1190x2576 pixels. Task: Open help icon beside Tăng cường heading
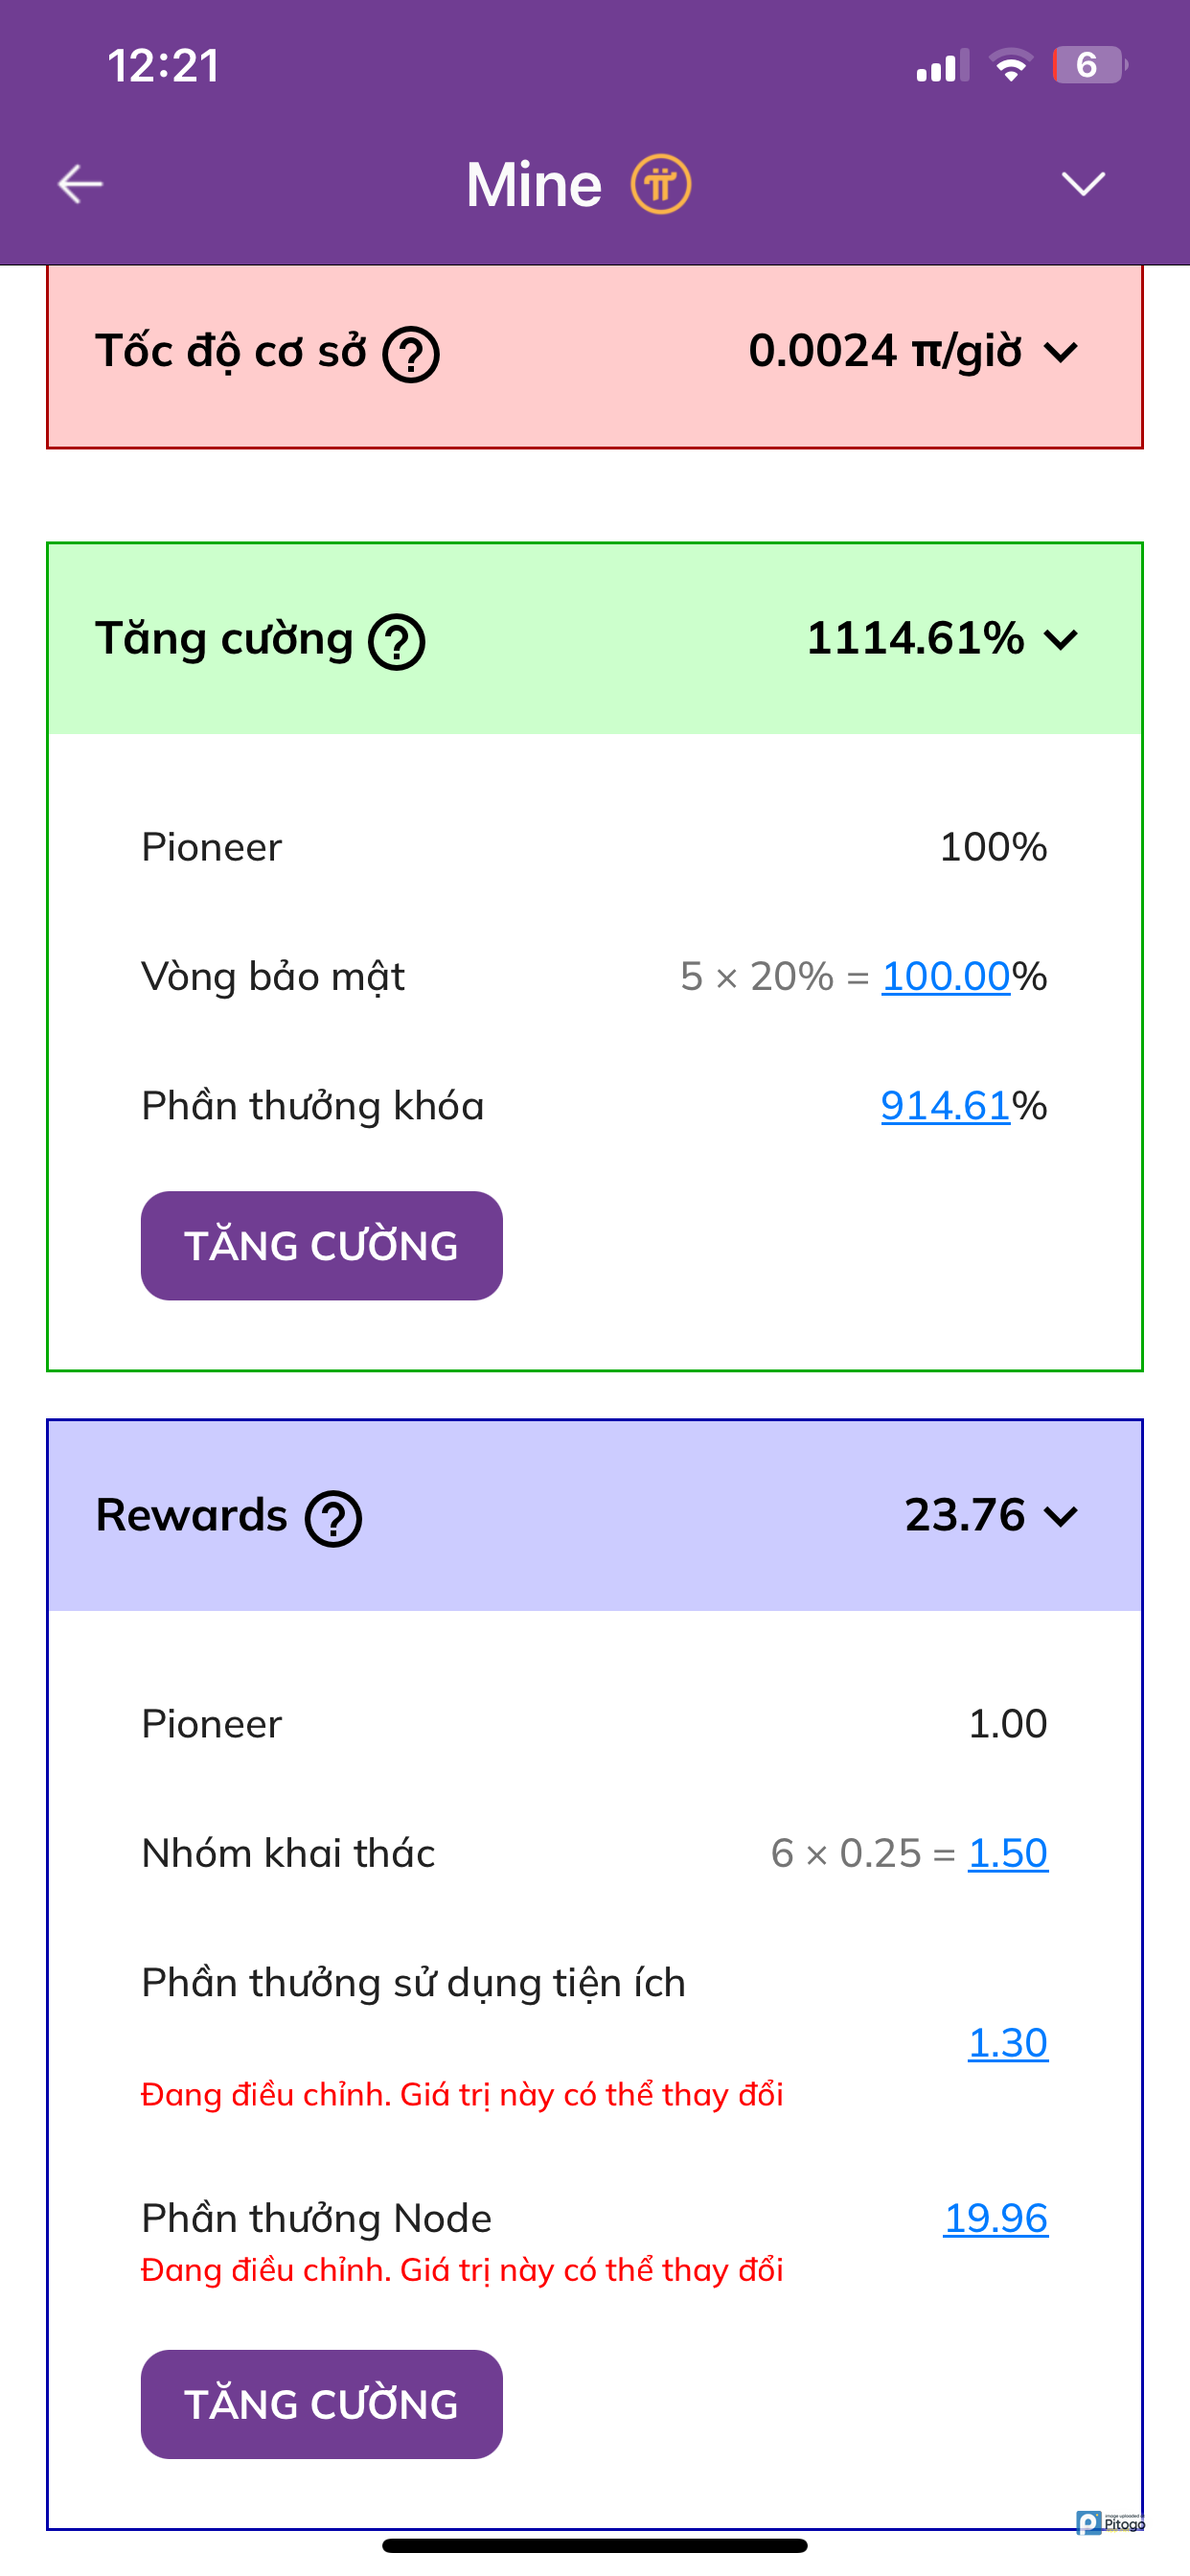(397, 642)
